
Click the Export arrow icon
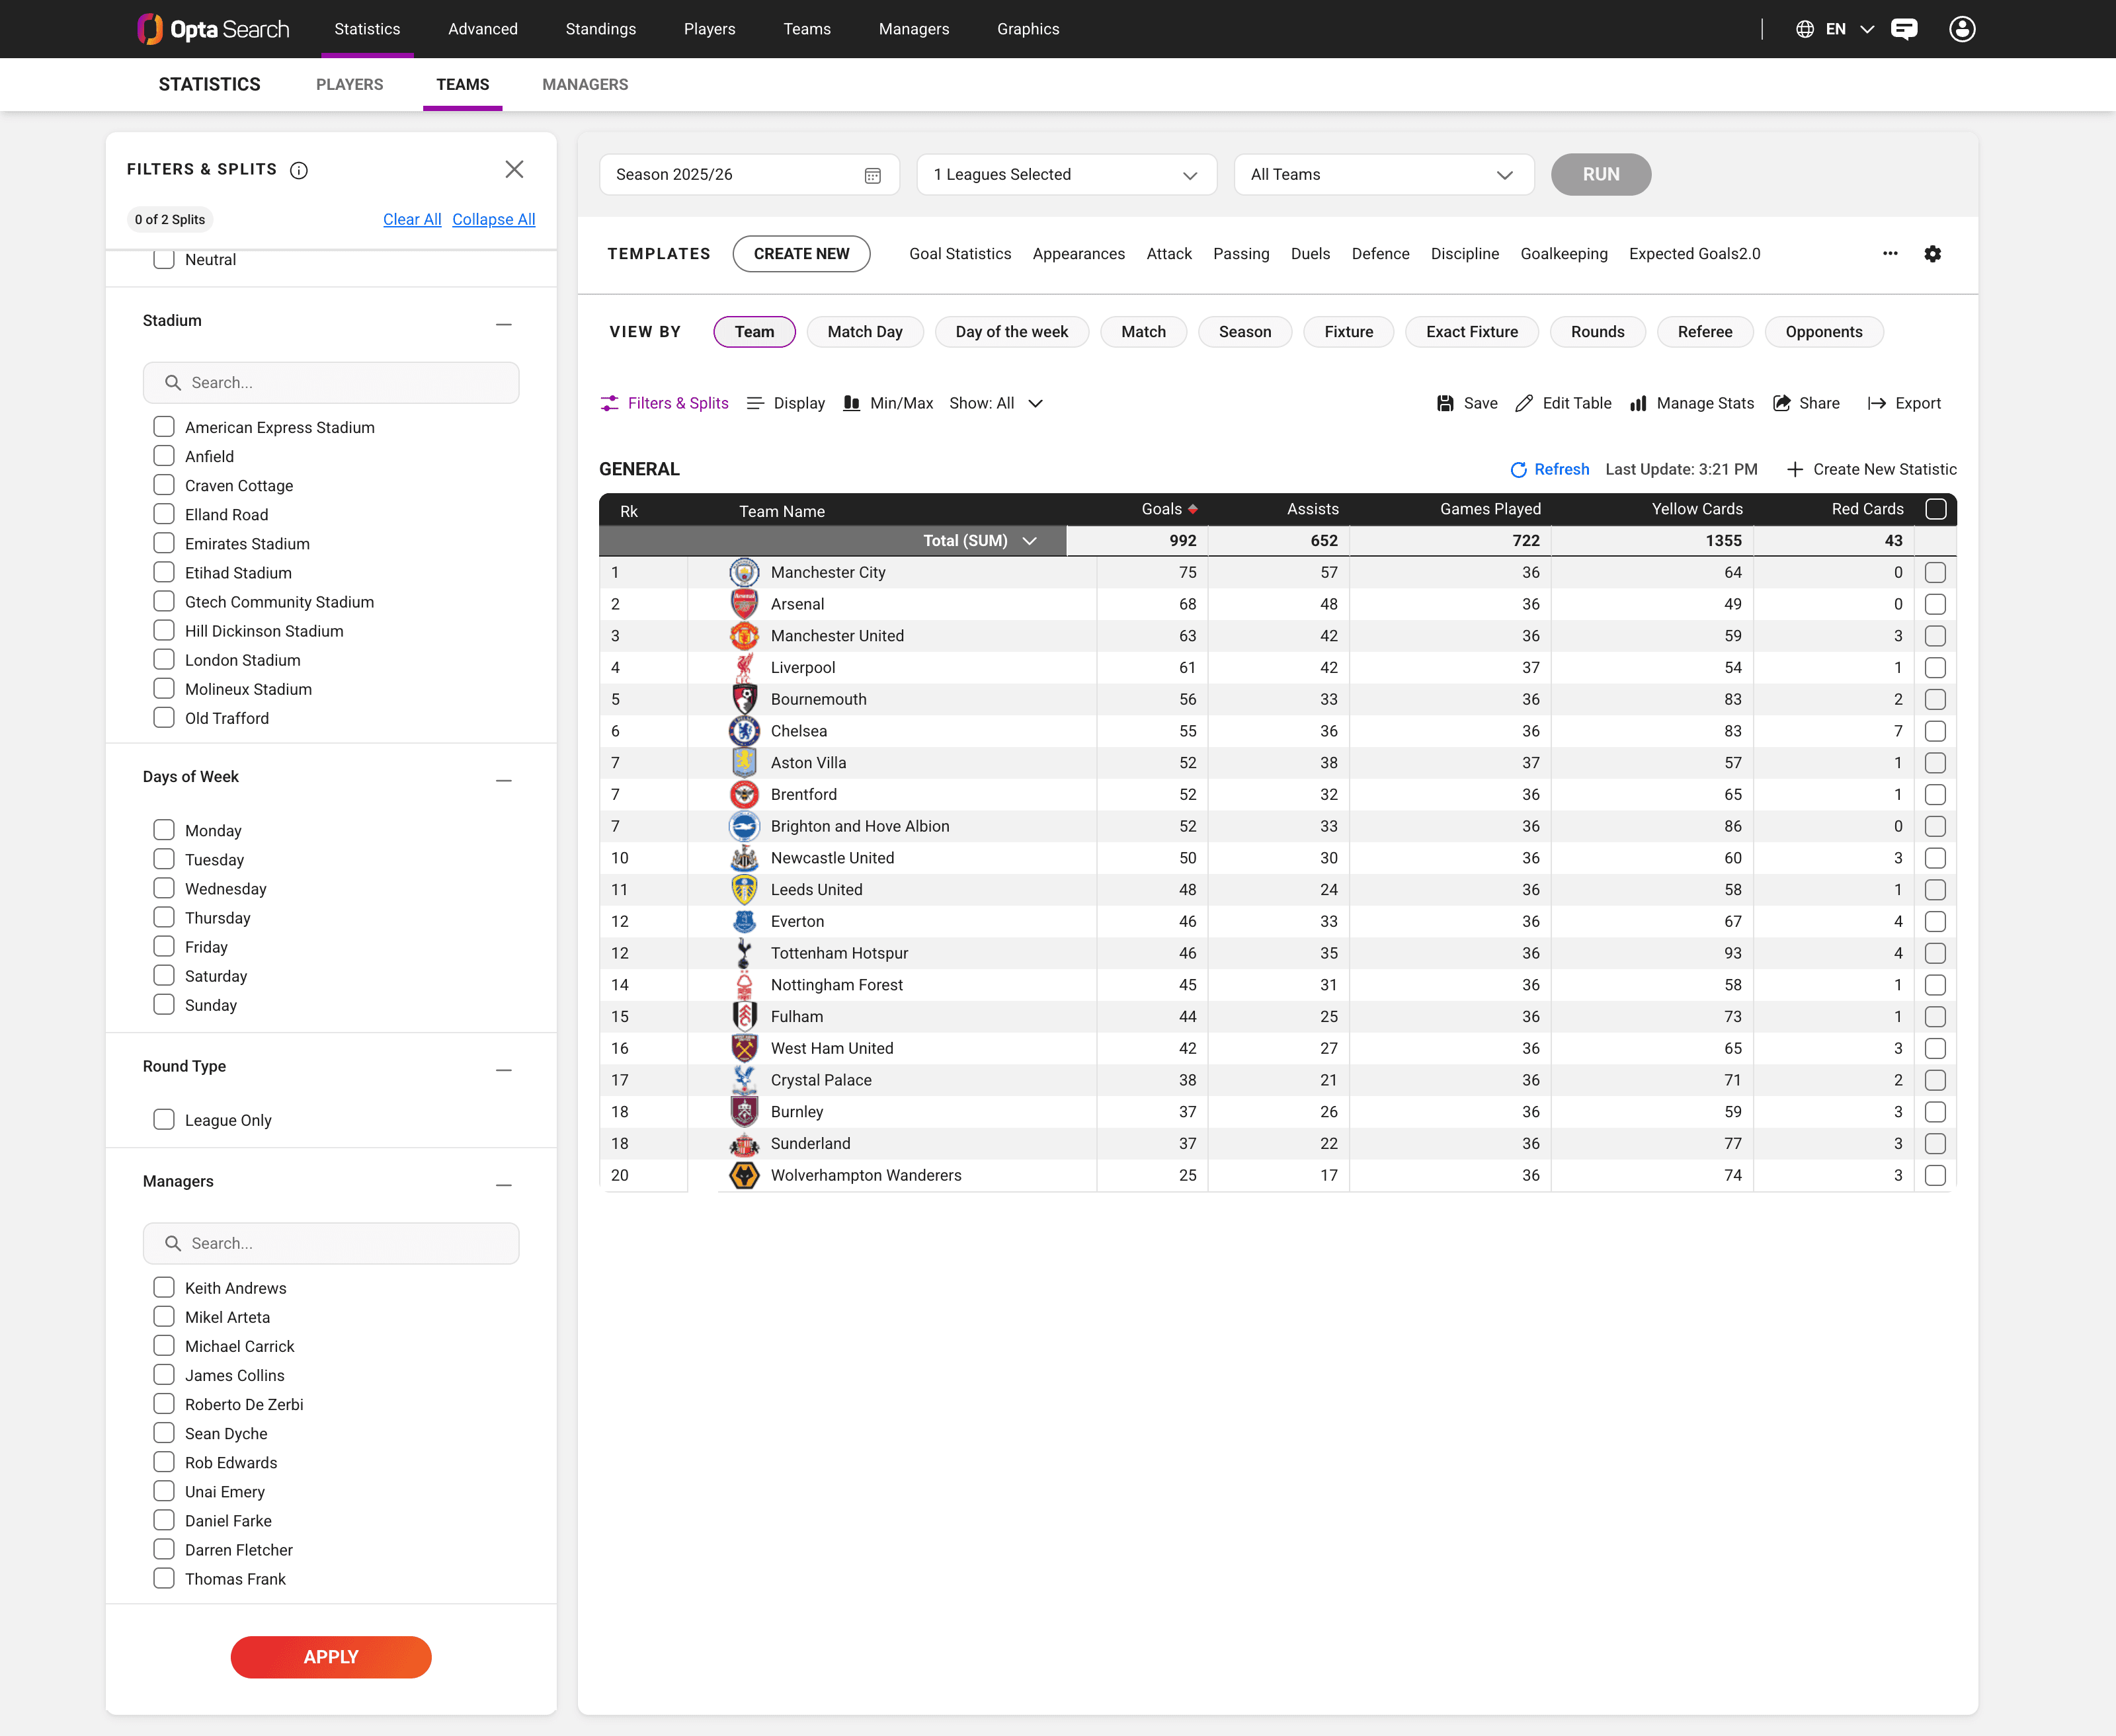pyautogui.click(x=1877, y=403)
